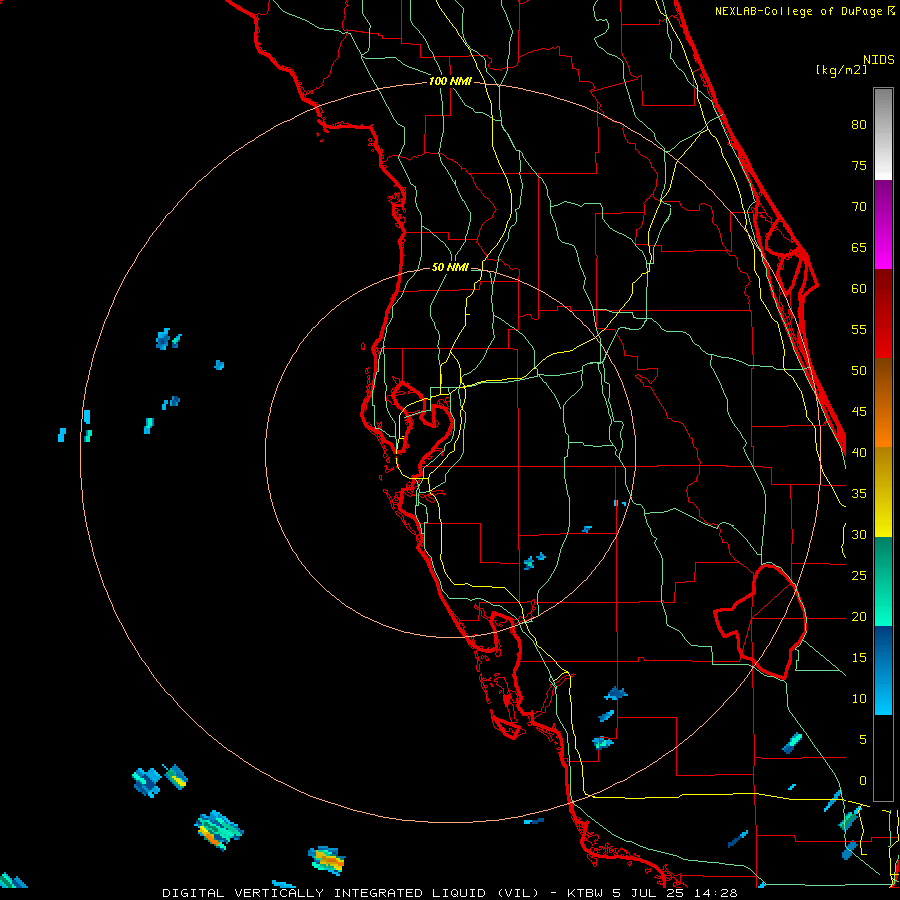Select legend value 5

pyautogui.click(x=863, y=739)
